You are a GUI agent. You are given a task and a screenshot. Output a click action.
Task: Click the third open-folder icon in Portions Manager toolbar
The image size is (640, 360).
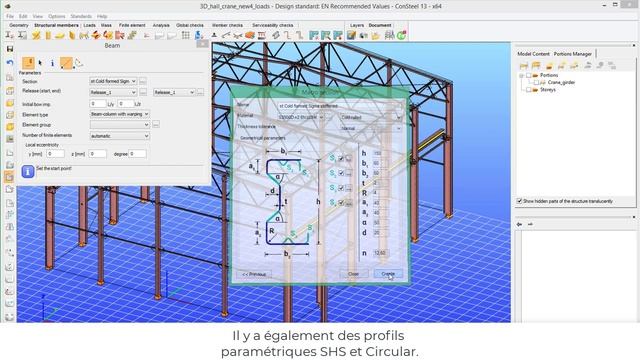pyautogui.click(x=549, y=65)
